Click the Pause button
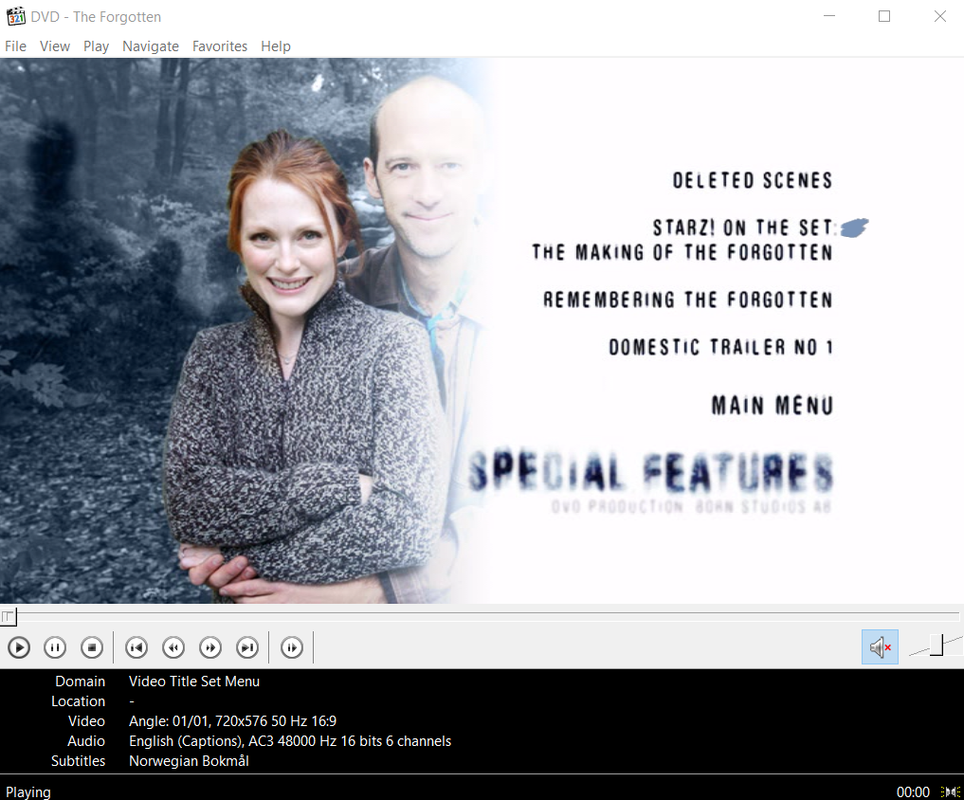 (x=55, y=648)
